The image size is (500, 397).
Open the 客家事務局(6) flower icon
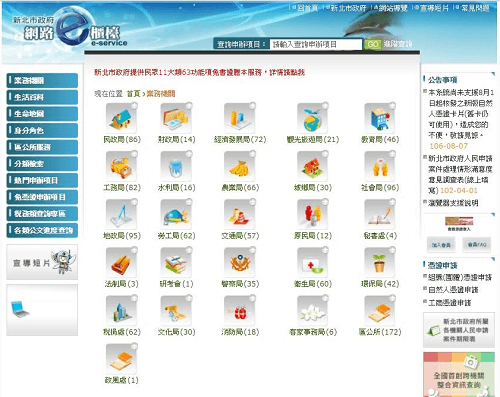(x=313, y=311)
